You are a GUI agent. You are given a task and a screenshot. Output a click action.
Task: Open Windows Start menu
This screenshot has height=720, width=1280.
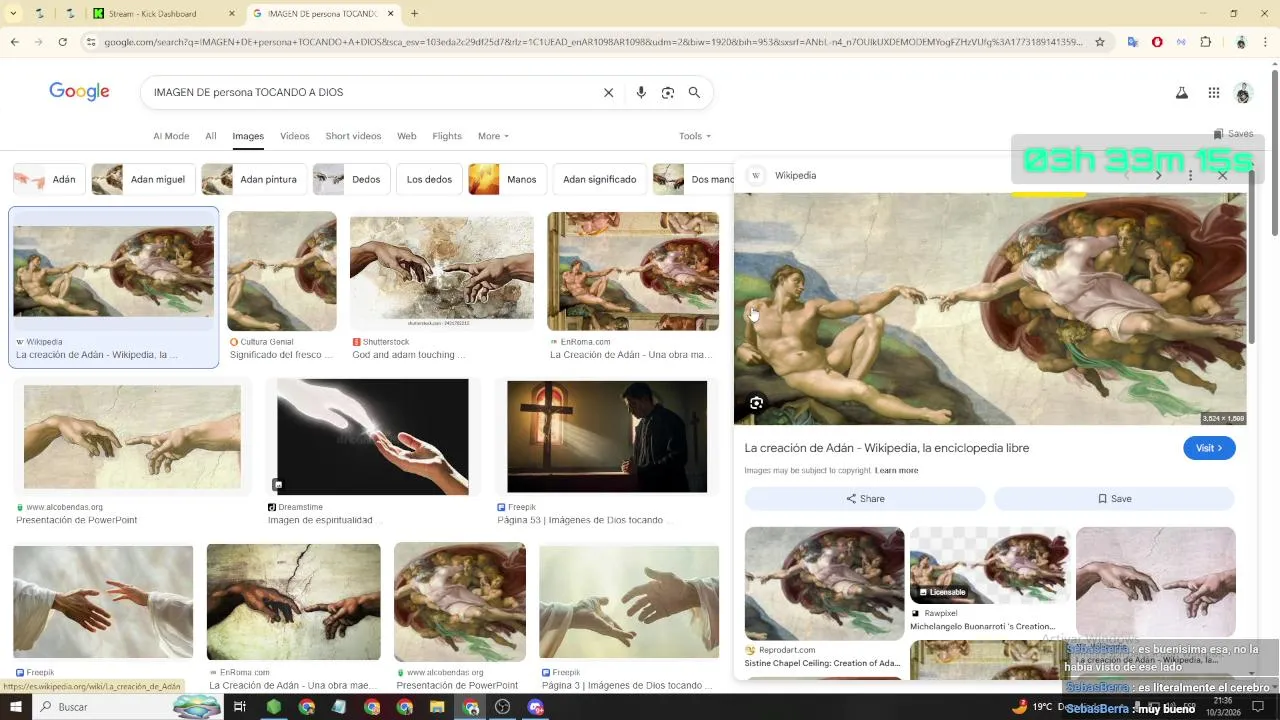tap(16, 707)
